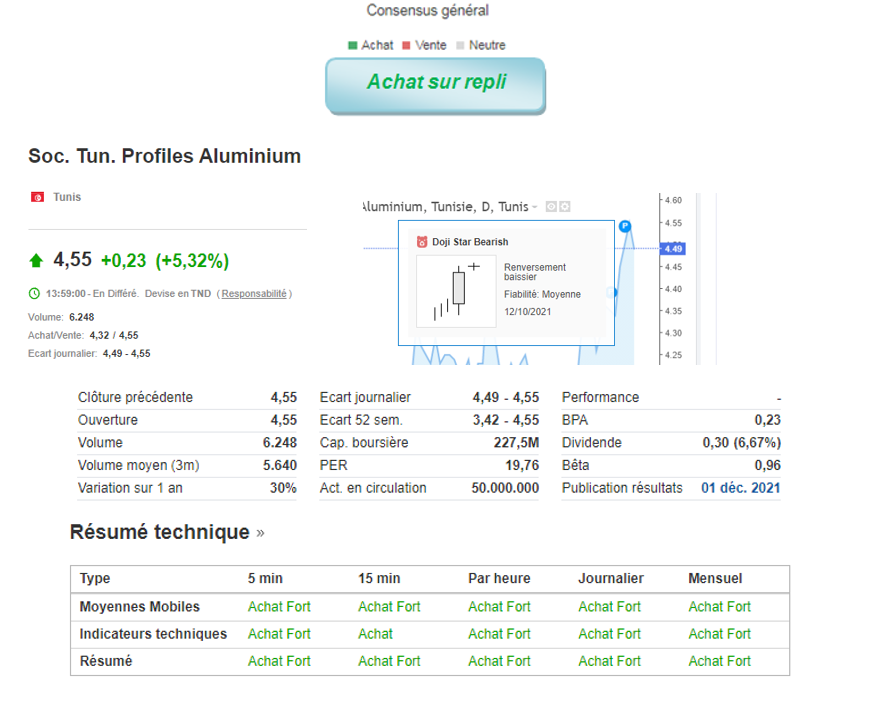Select the 5 min column header
This screenshot has height=707, width=871.
coord(265,579)
